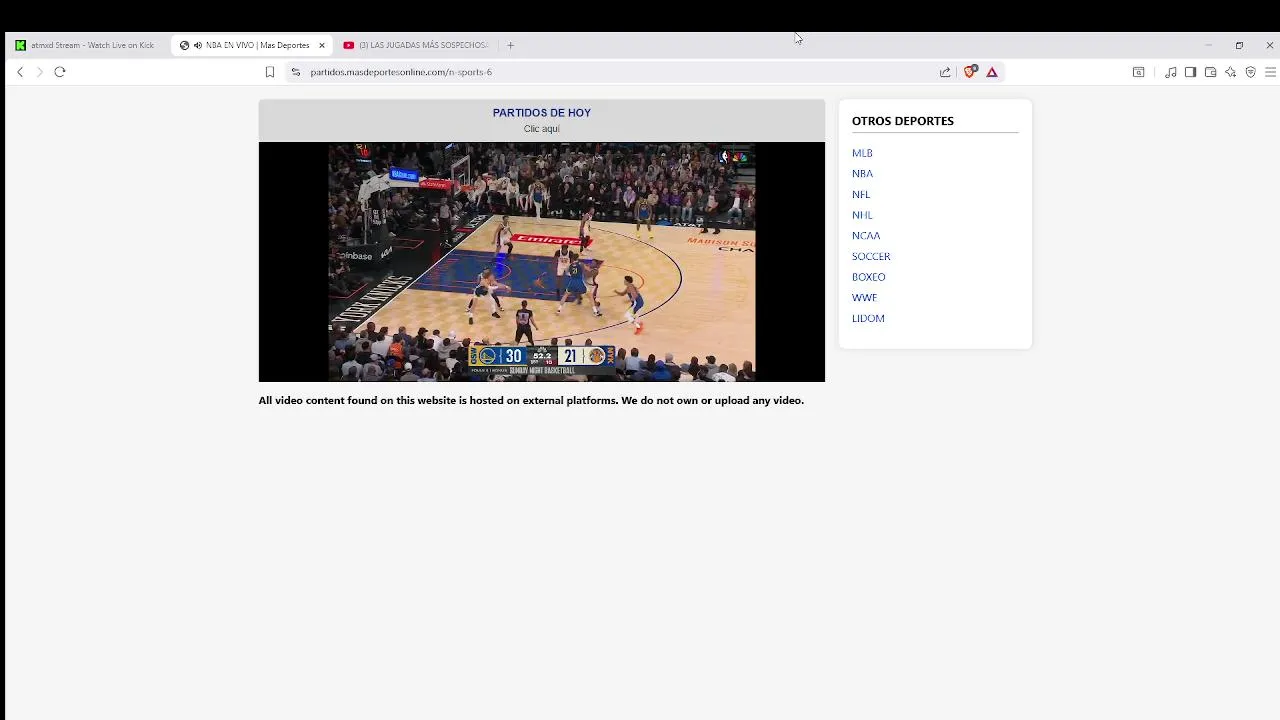Reload the current page
The height and width of the screenshot is (720, 1280).
60,72
